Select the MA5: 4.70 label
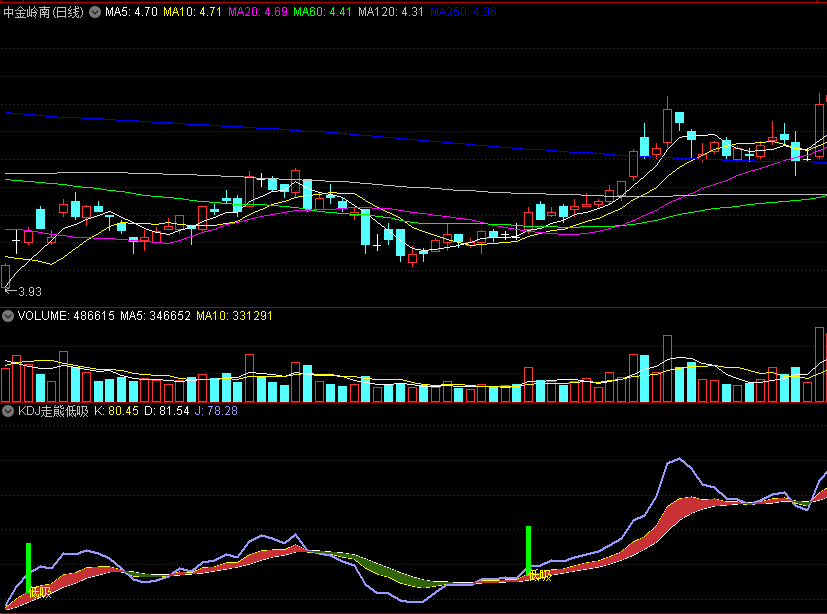The image size is (827, 614). coord(131,12)
